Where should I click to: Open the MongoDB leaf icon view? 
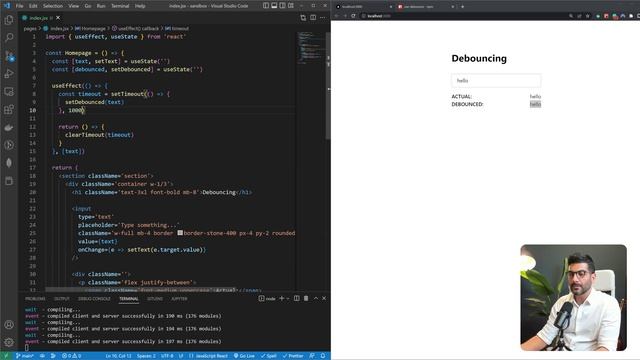click(9, 163)
